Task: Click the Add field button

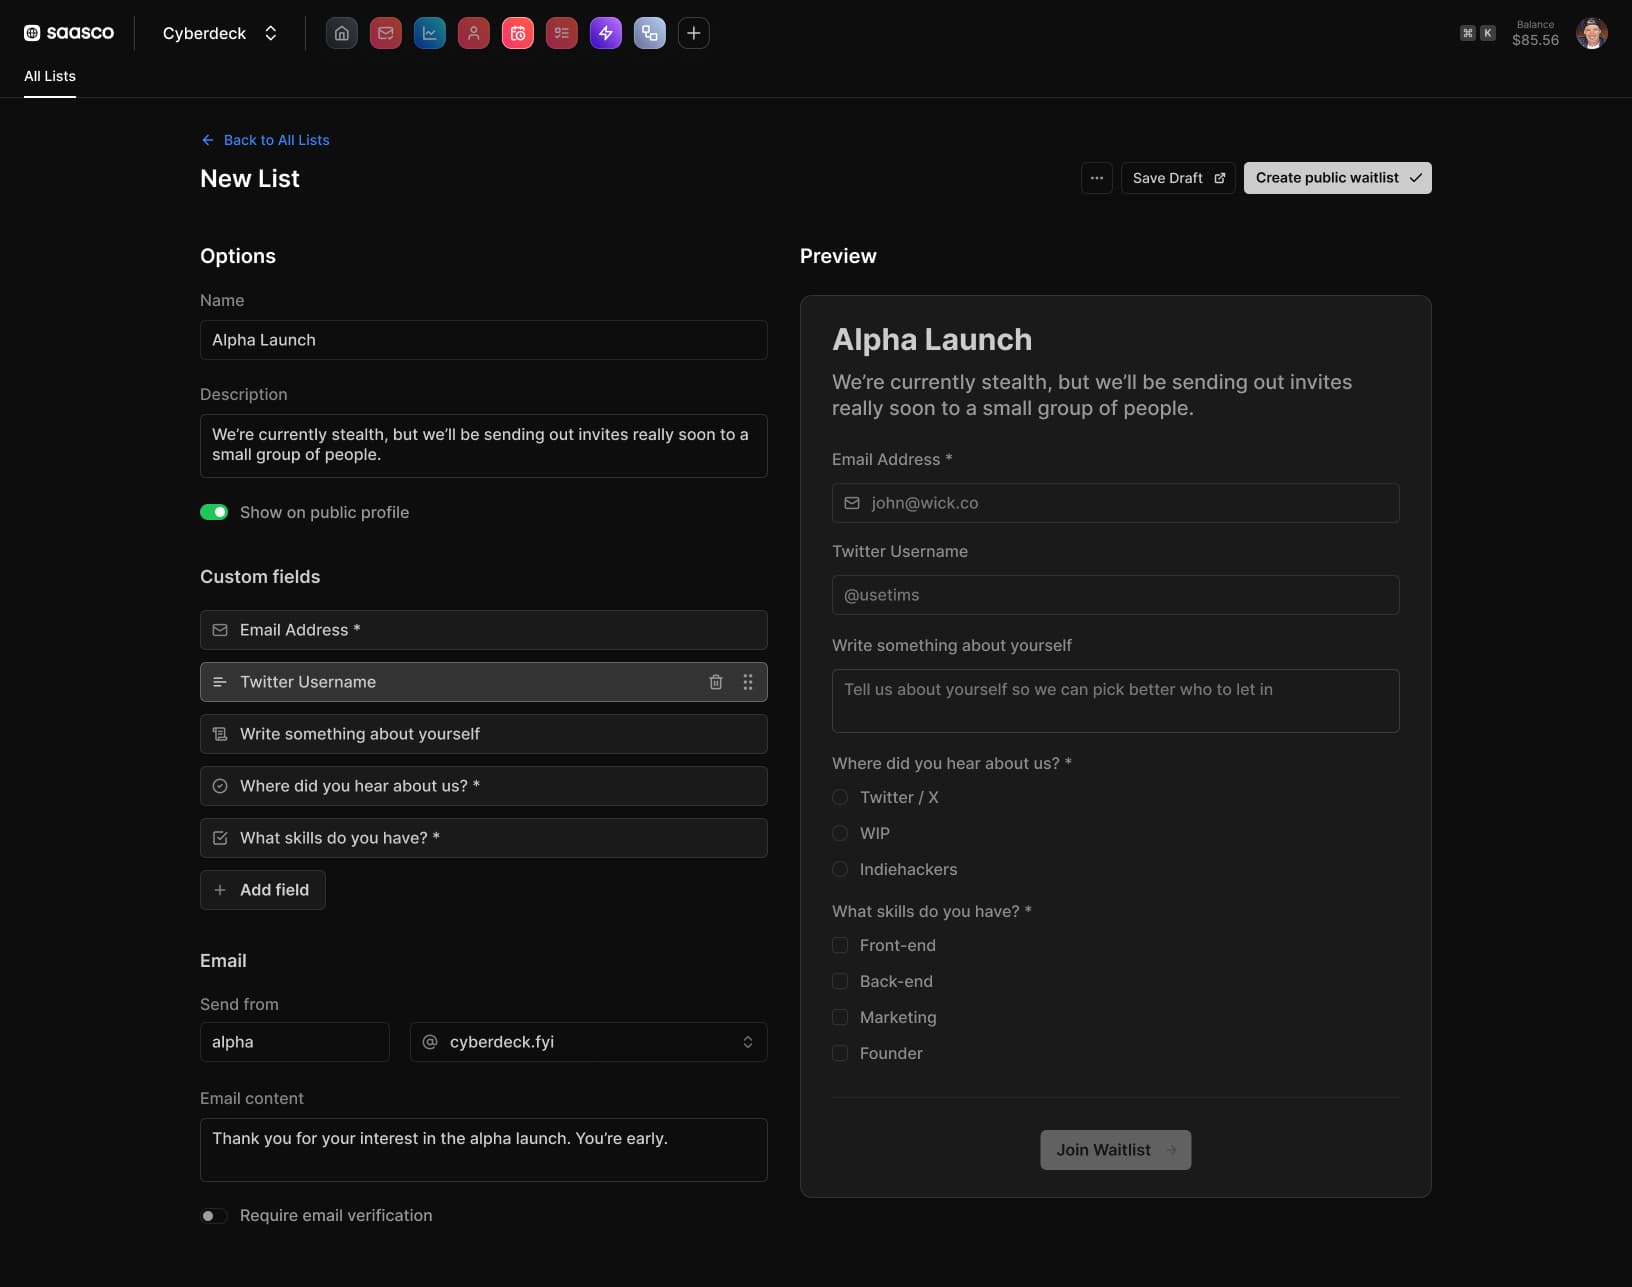Action: point(263,890)
